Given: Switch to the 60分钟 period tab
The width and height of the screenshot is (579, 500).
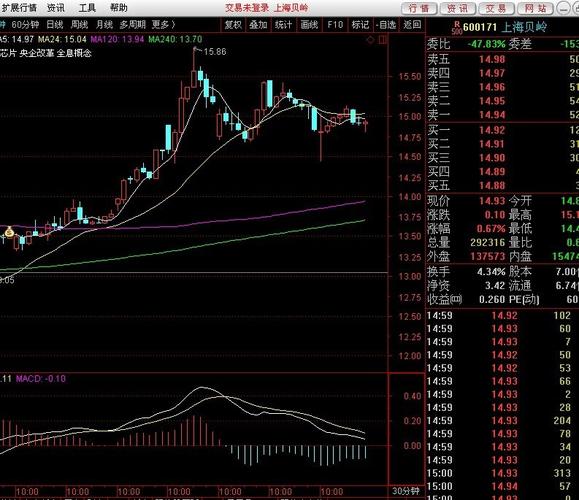Looking at the screenshot, I should (x=25, y=25).
